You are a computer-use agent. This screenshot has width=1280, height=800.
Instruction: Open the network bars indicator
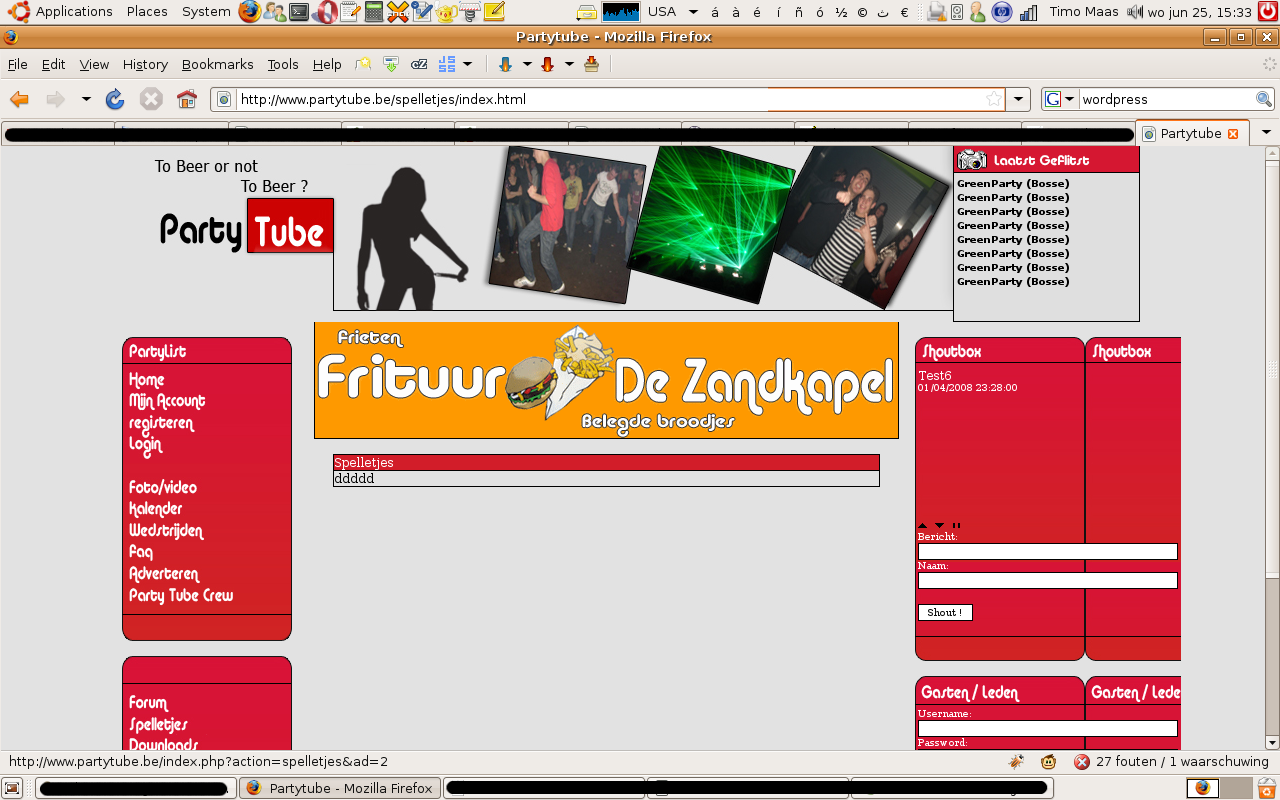coord(1028,12)
